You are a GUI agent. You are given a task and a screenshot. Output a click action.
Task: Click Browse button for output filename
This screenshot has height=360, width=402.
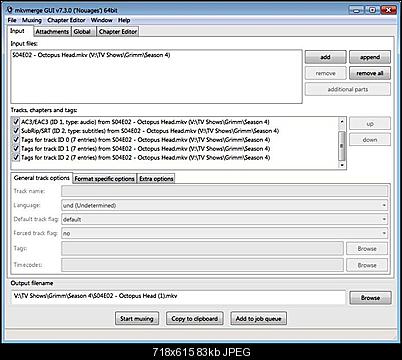tap(370, 298)
